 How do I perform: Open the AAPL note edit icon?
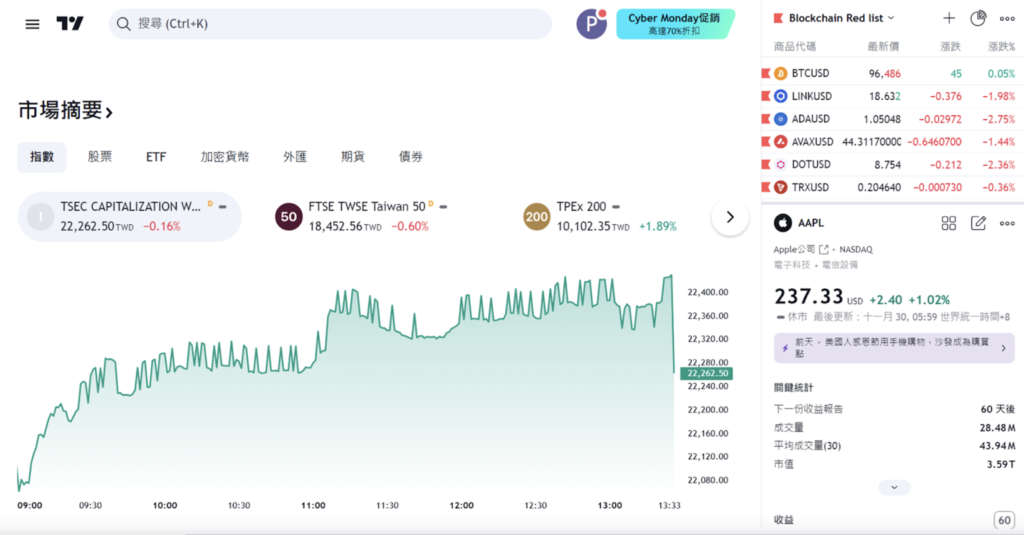978,223
